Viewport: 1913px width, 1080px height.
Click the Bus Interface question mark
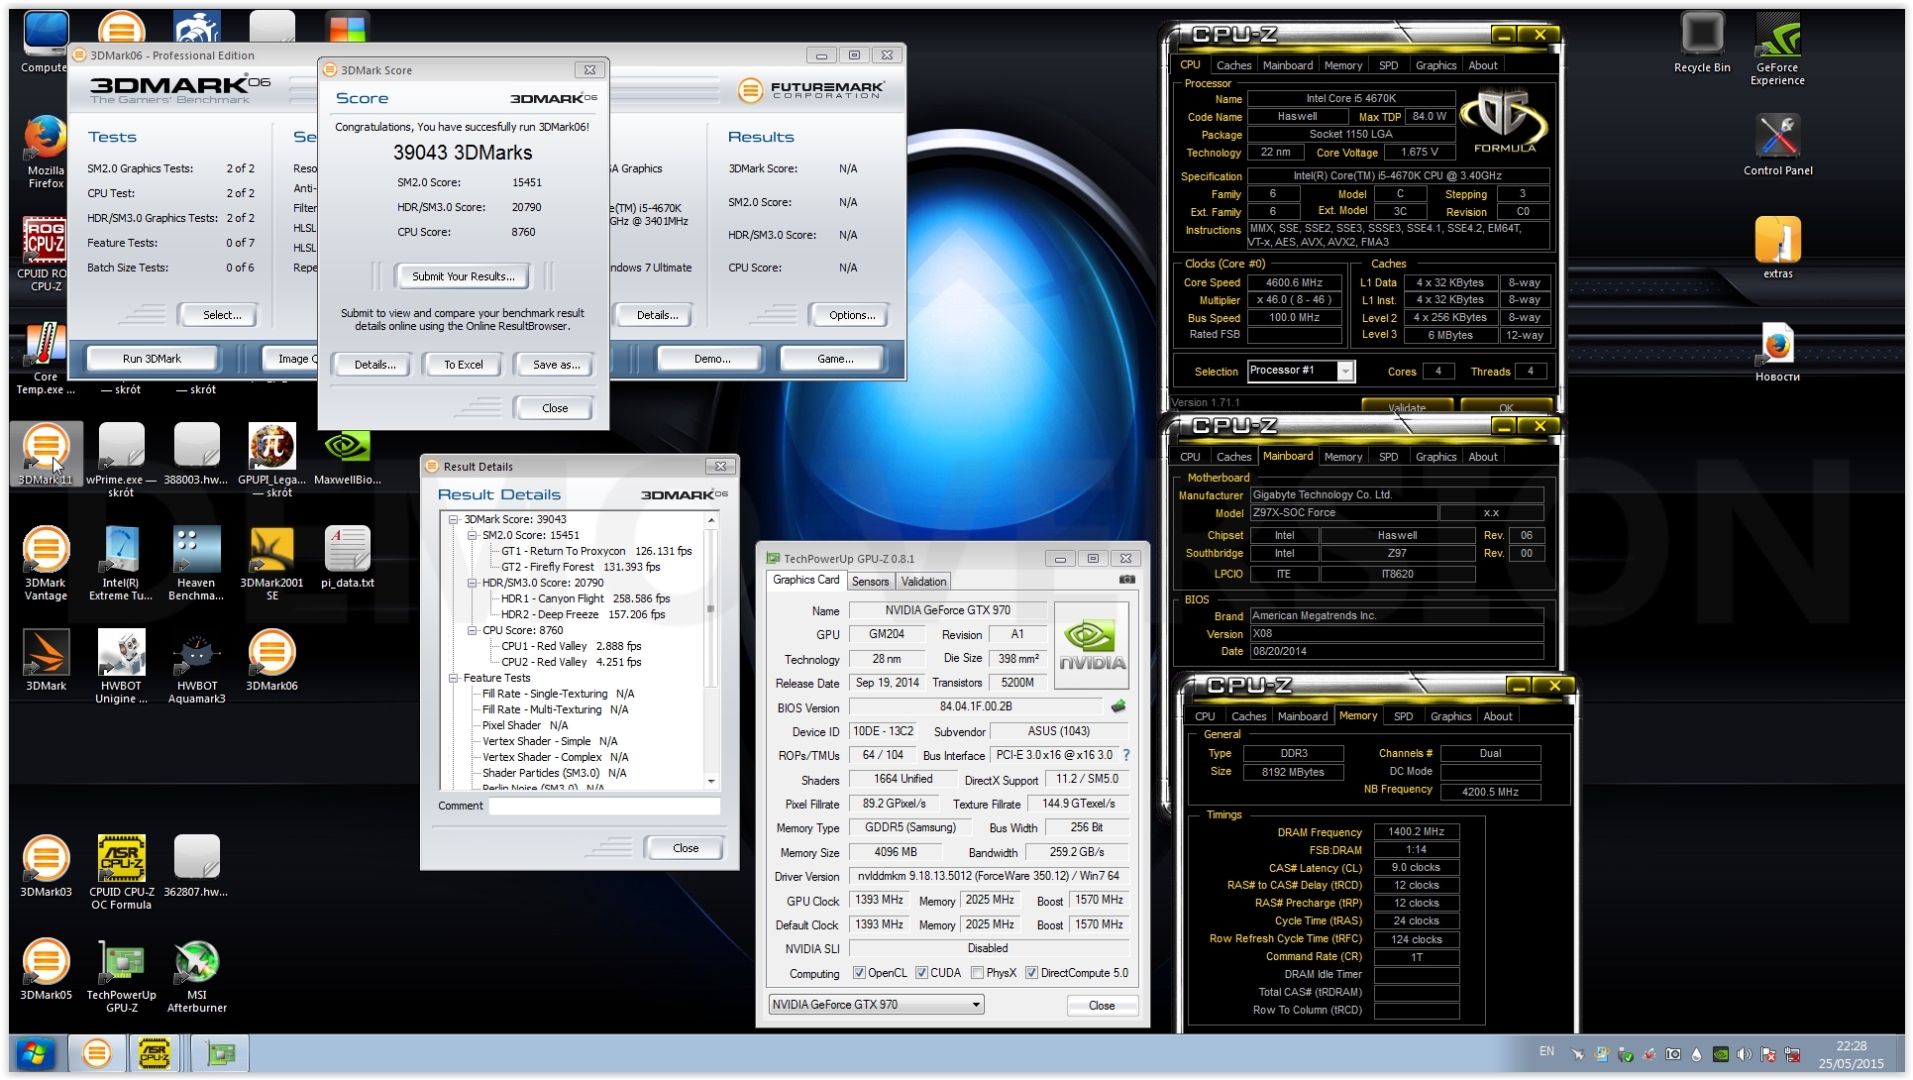pyautogui.click(x=1126, y=755)
